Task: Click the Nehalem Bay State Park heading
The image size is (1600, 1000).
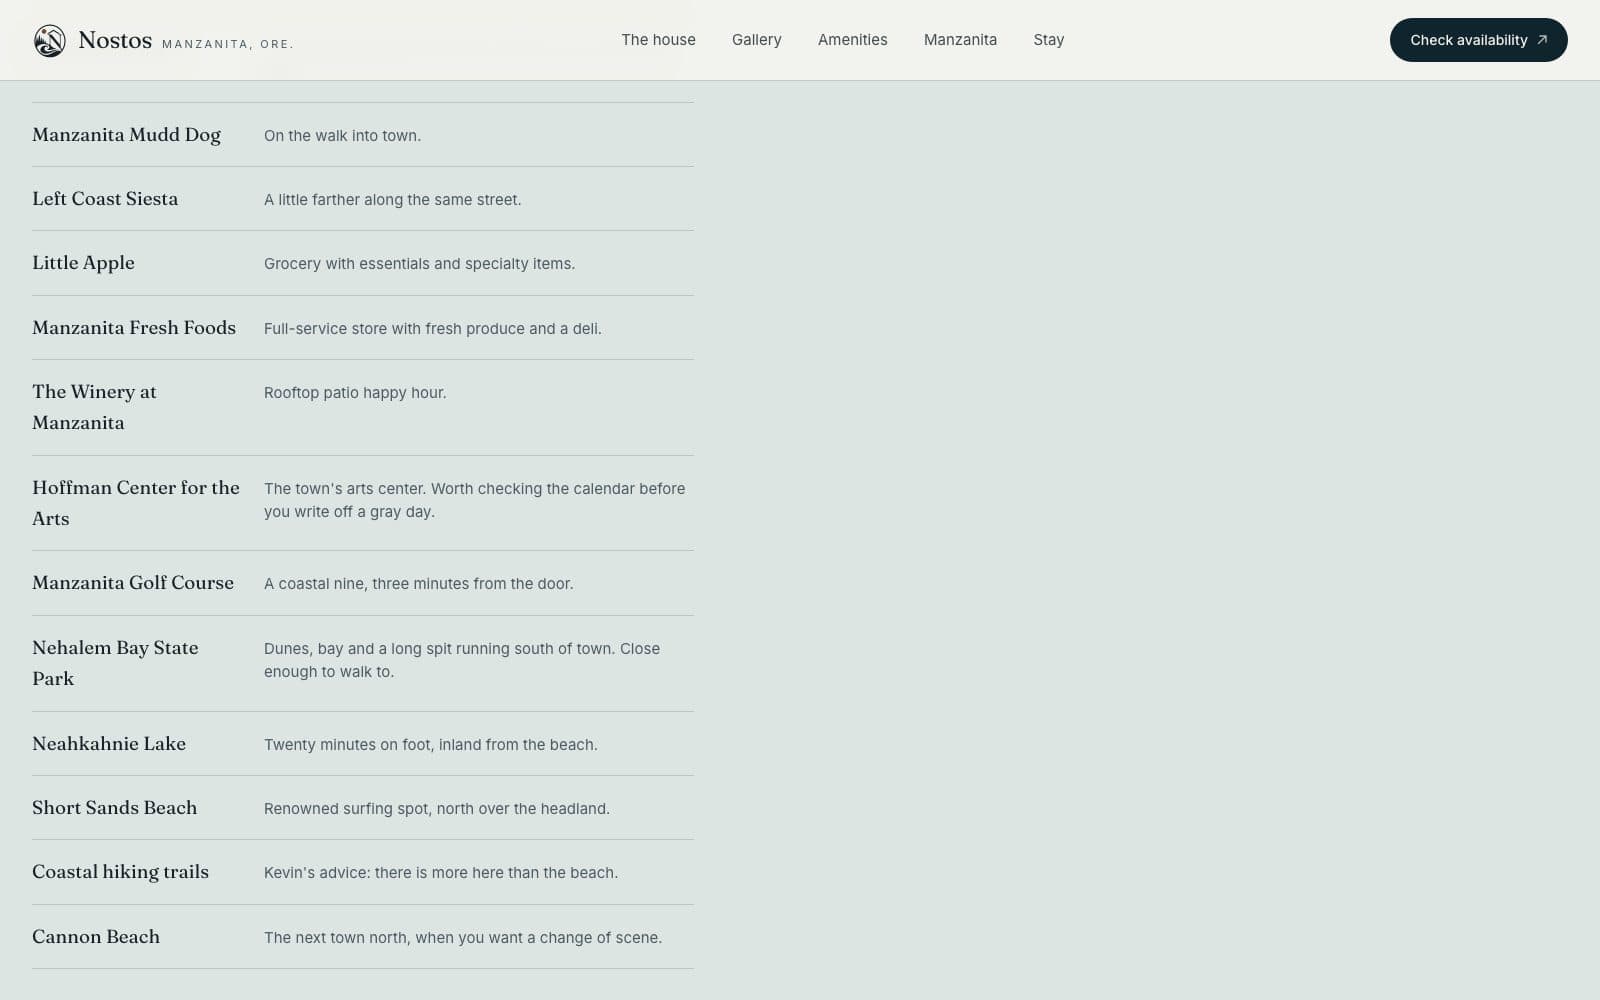Action: (115, 663)
